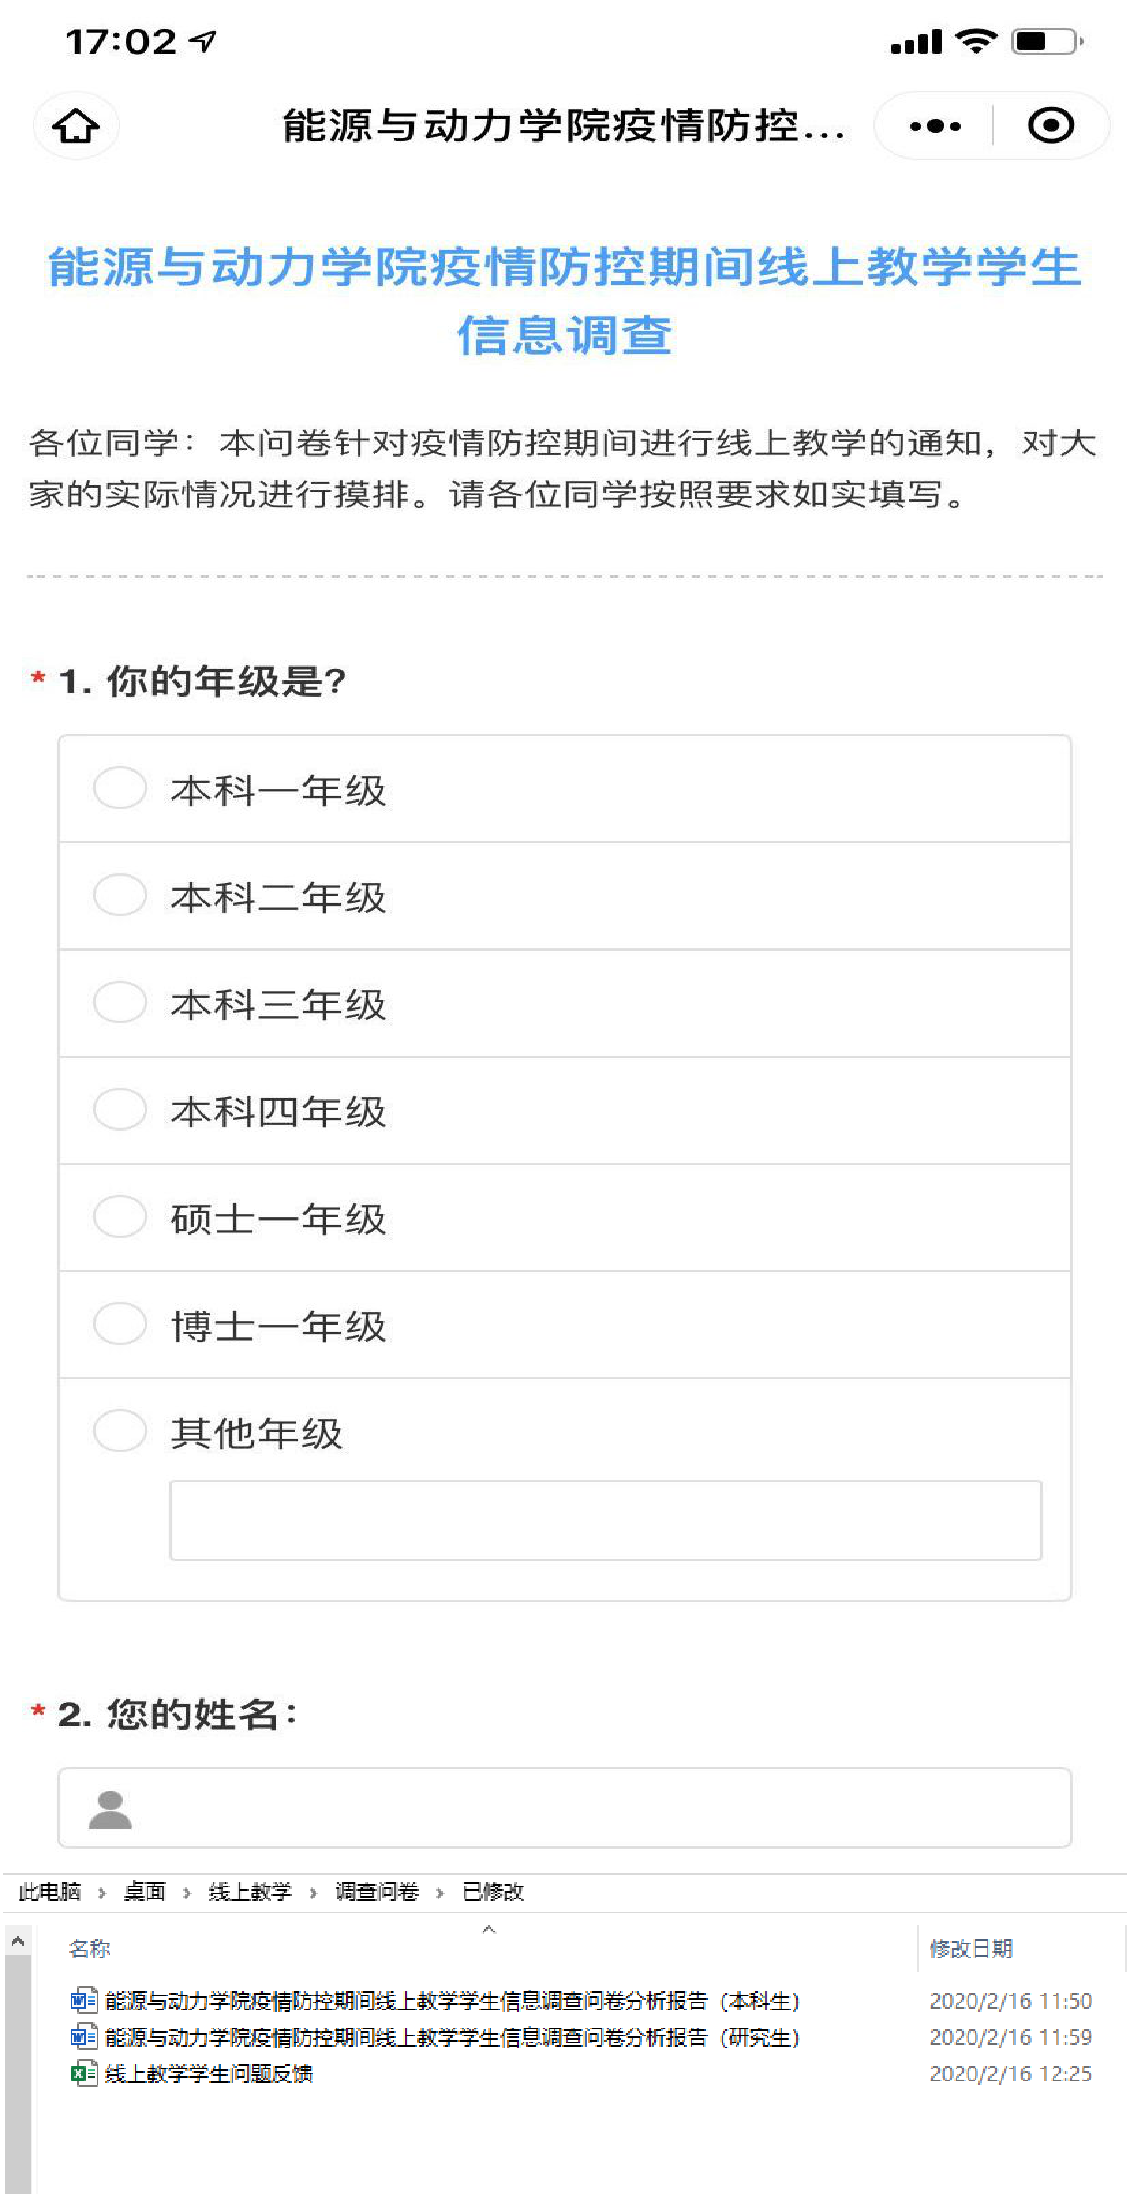Open 线上教学学生问题反馈 file

click(209, 2074)
